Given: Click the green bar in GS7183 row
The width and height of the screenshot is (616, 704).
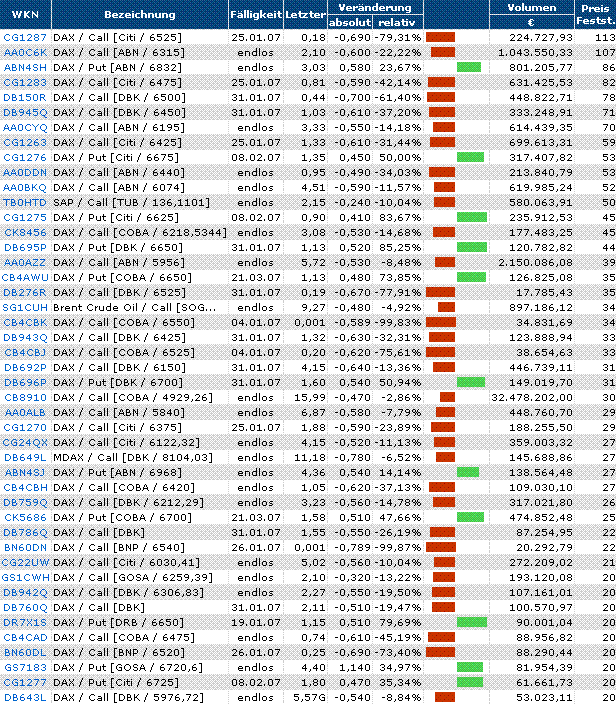Looking at the screenshot, I should click(x=470, y=668).
